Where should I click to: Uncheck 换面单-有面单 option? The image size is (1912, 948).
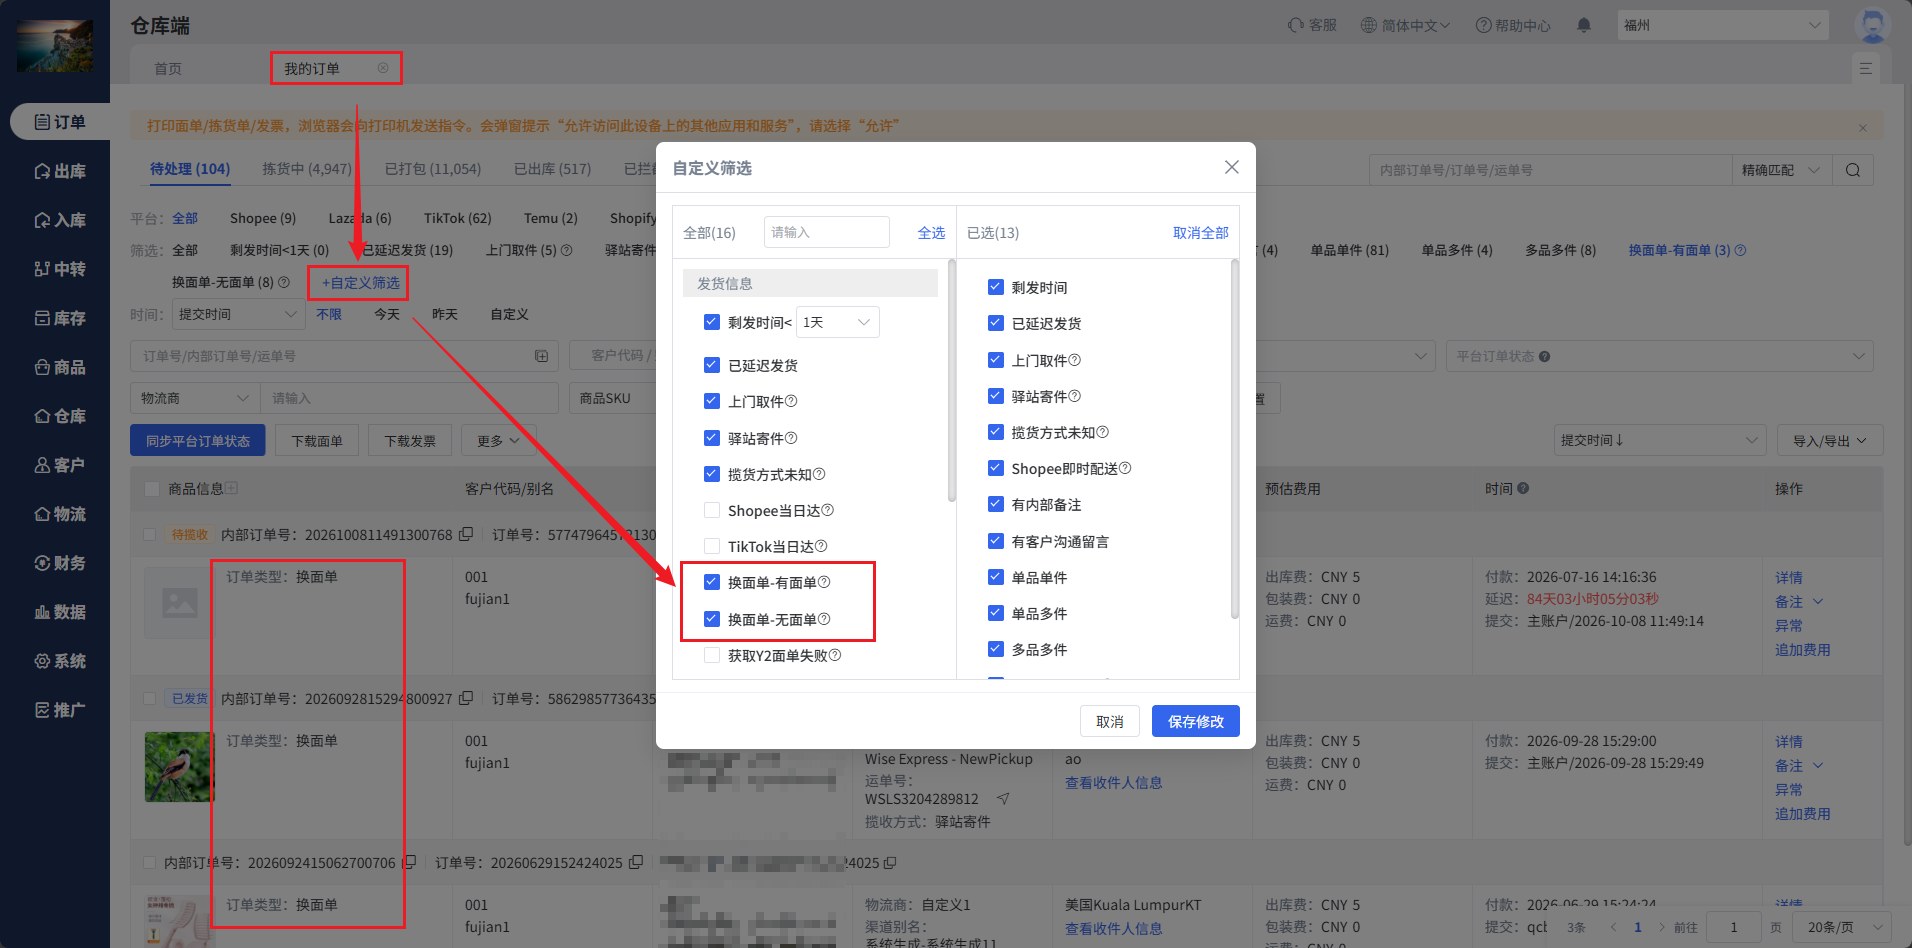point(712,582)
